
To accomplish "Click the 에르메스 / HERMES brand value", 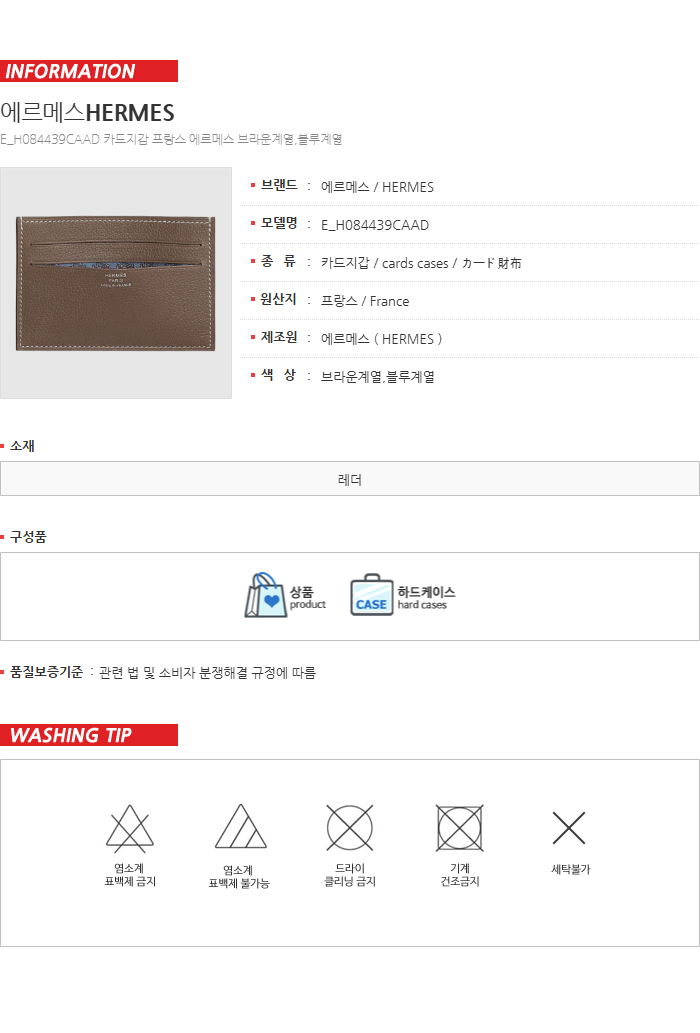I will pos(377,187).
